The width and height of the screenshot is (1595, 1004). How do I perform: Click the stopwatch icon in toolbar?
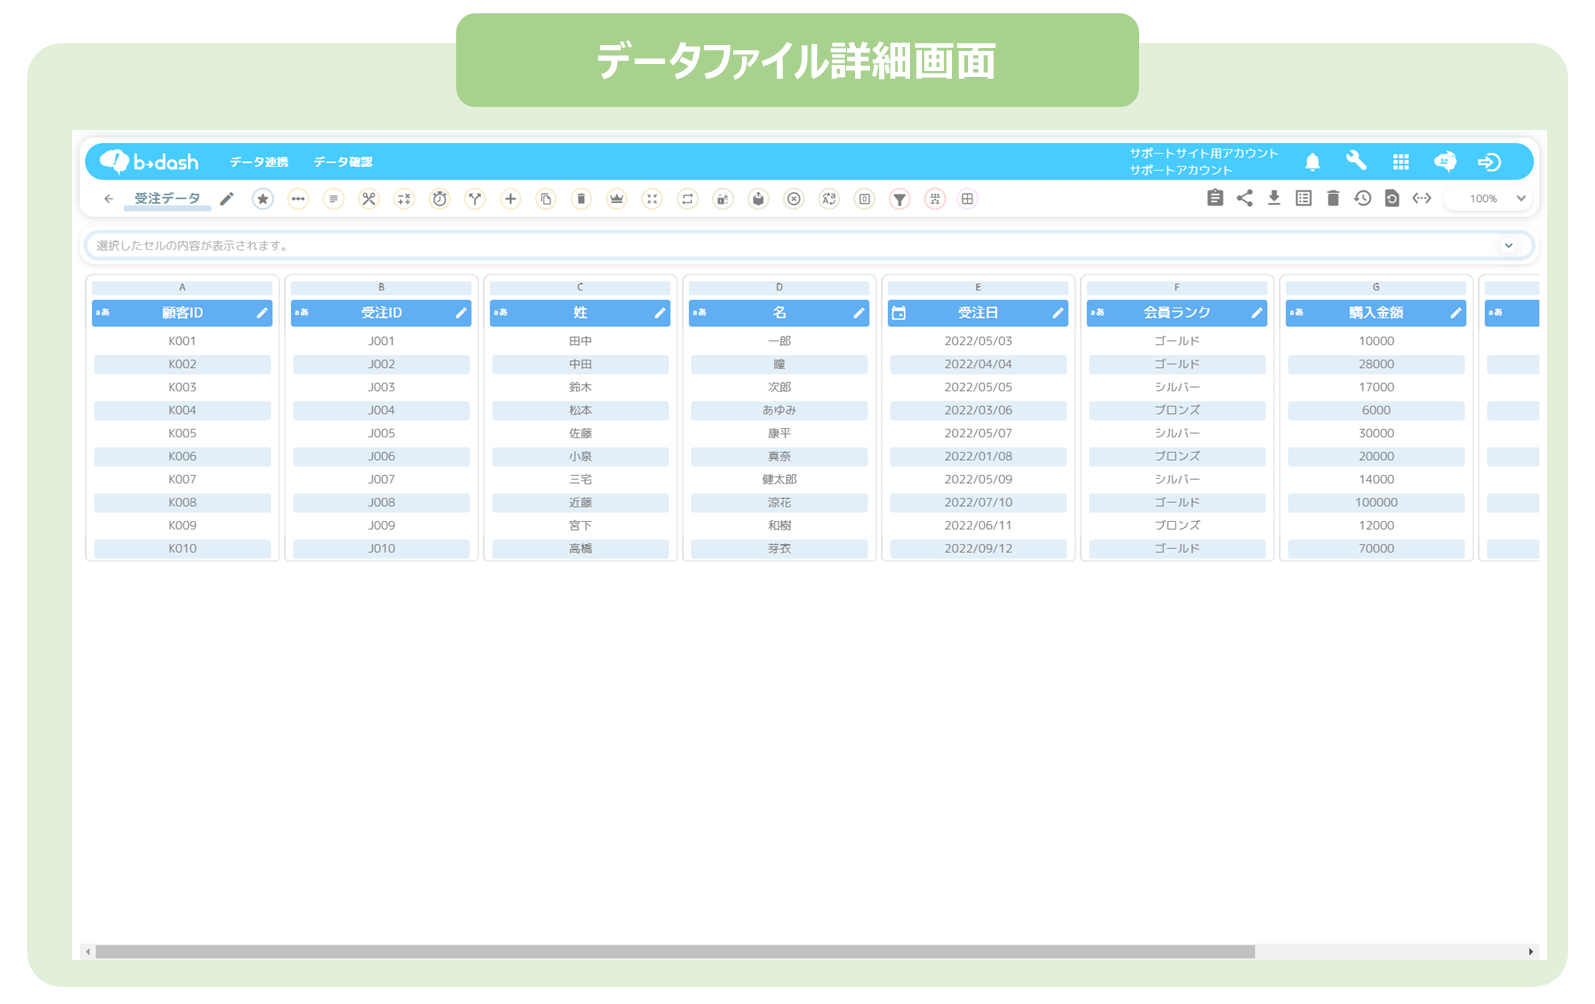[439, 199]
